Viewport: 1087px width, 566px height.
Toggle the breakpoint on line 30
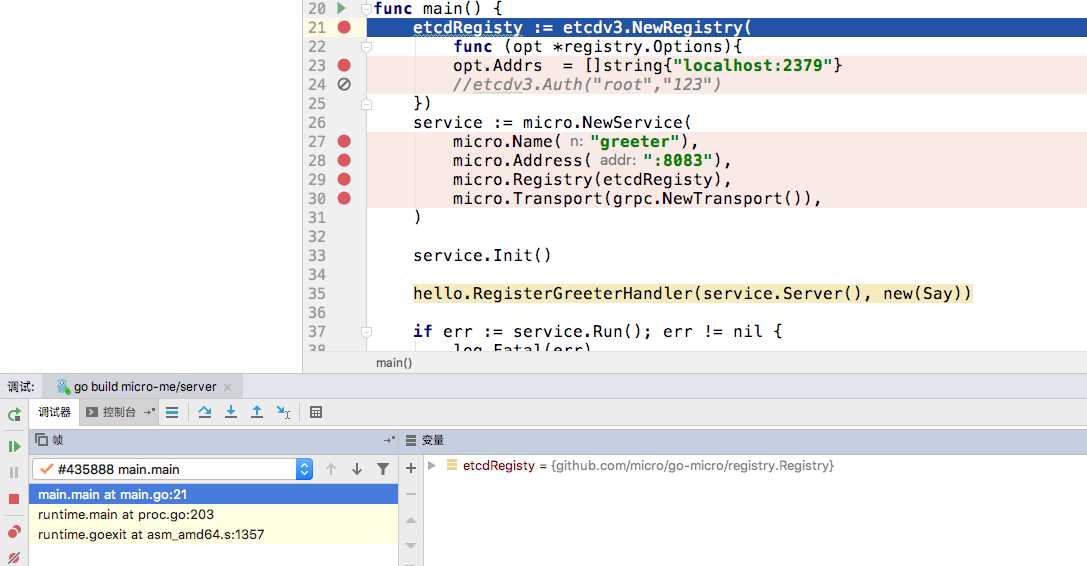344,198
